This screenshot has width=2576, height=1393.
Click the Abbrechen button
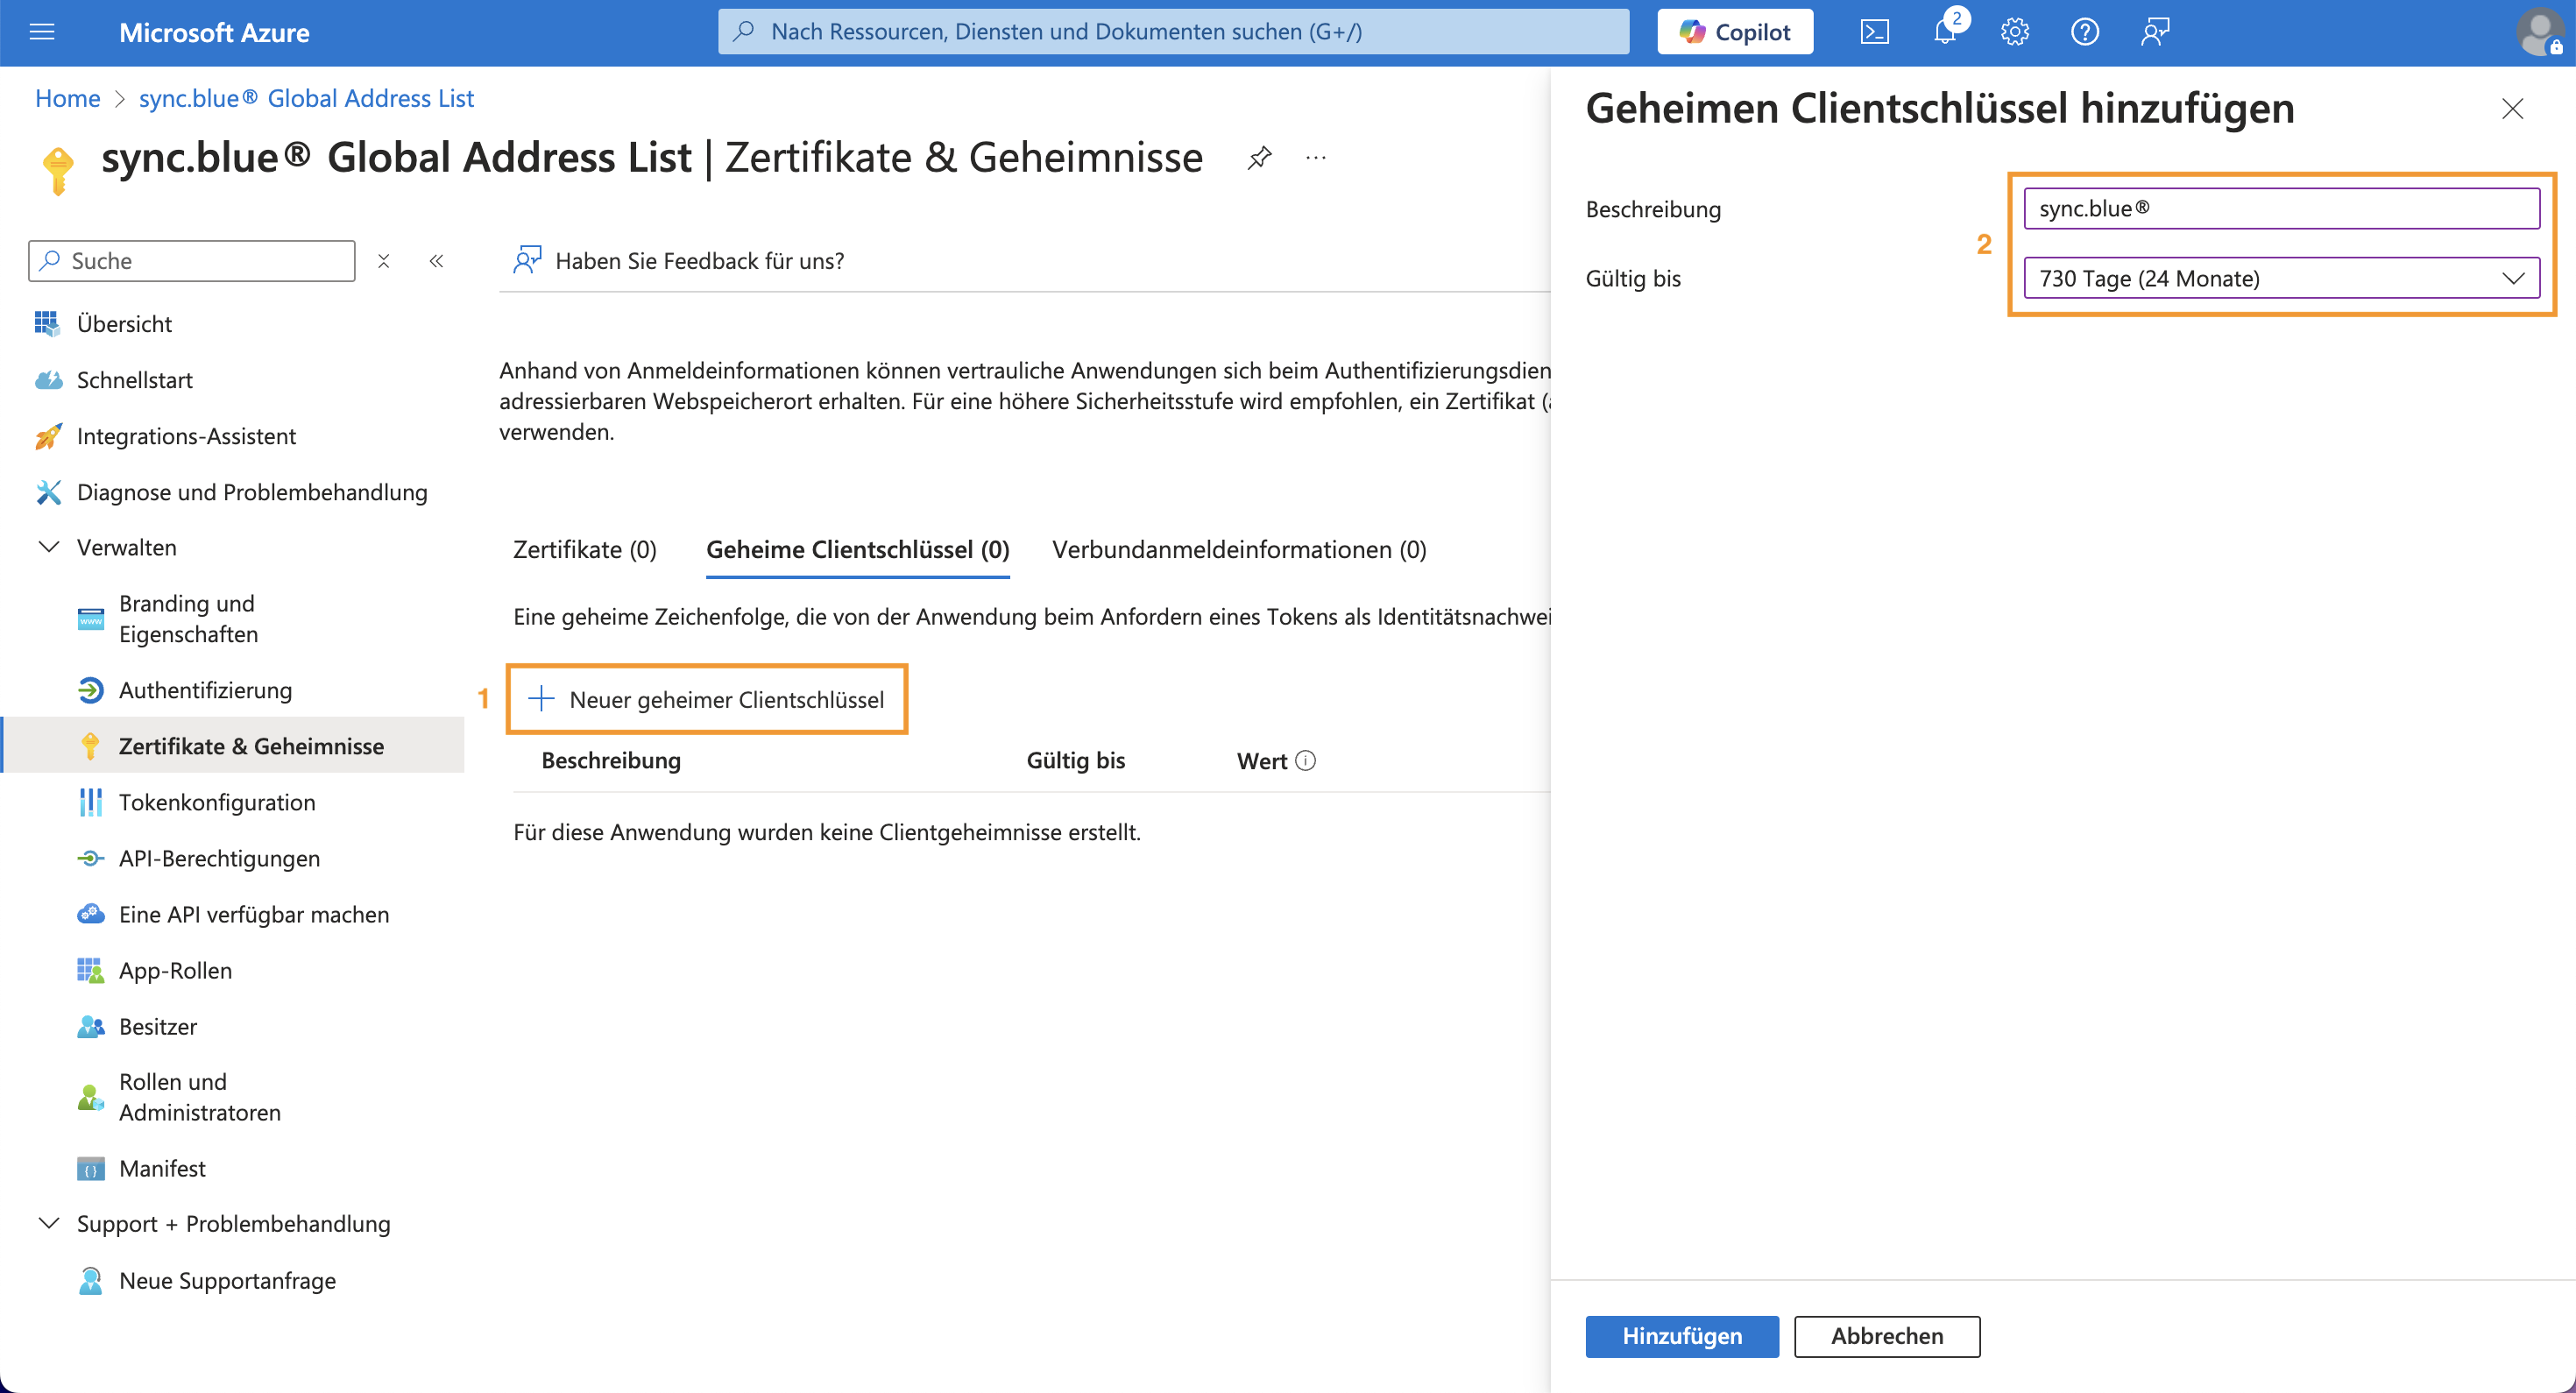point(1887,1336)
